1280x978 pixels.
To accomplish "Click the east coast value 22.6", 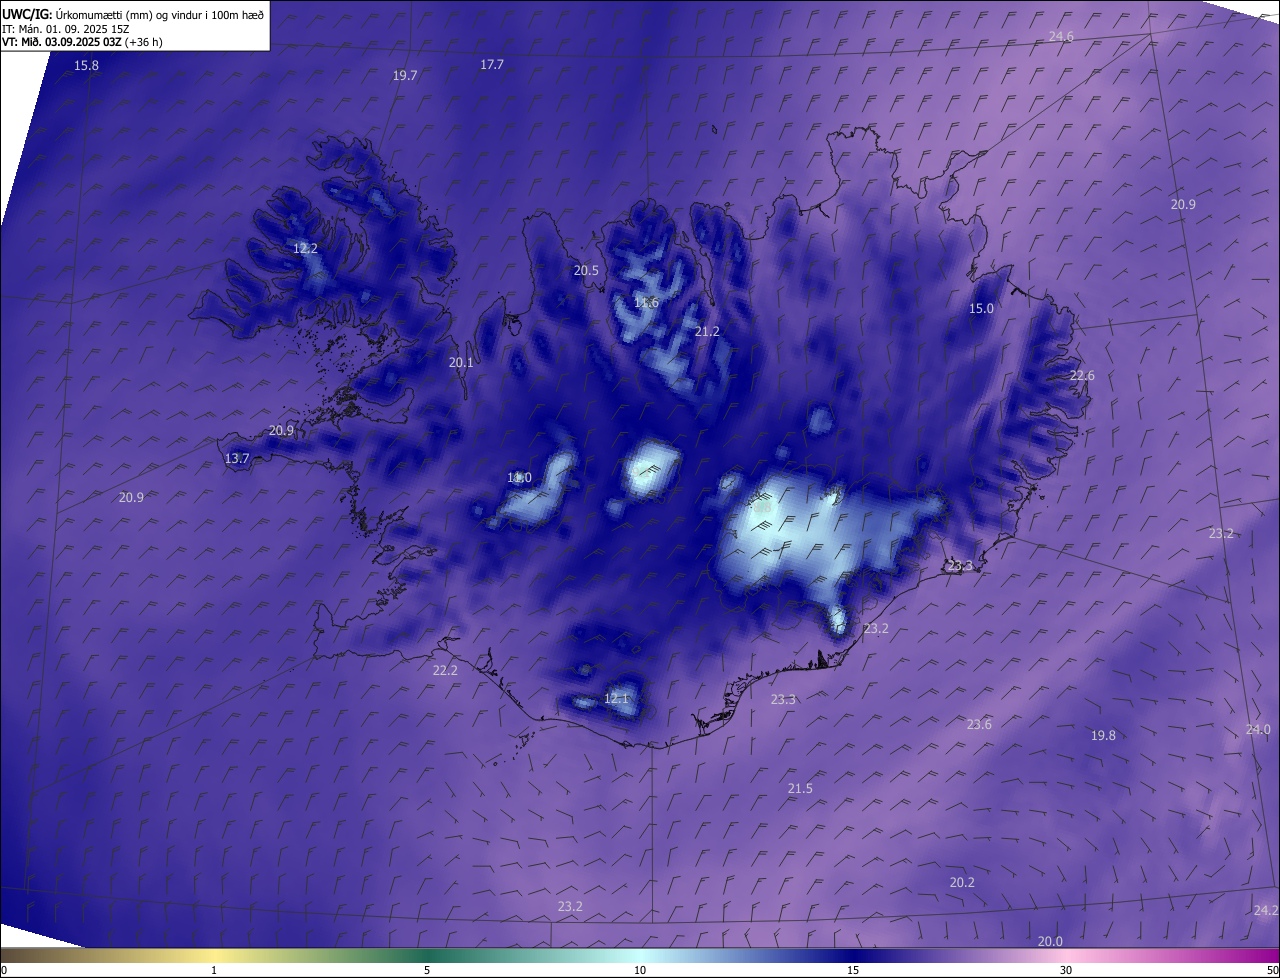I will tap(1082, 376).
